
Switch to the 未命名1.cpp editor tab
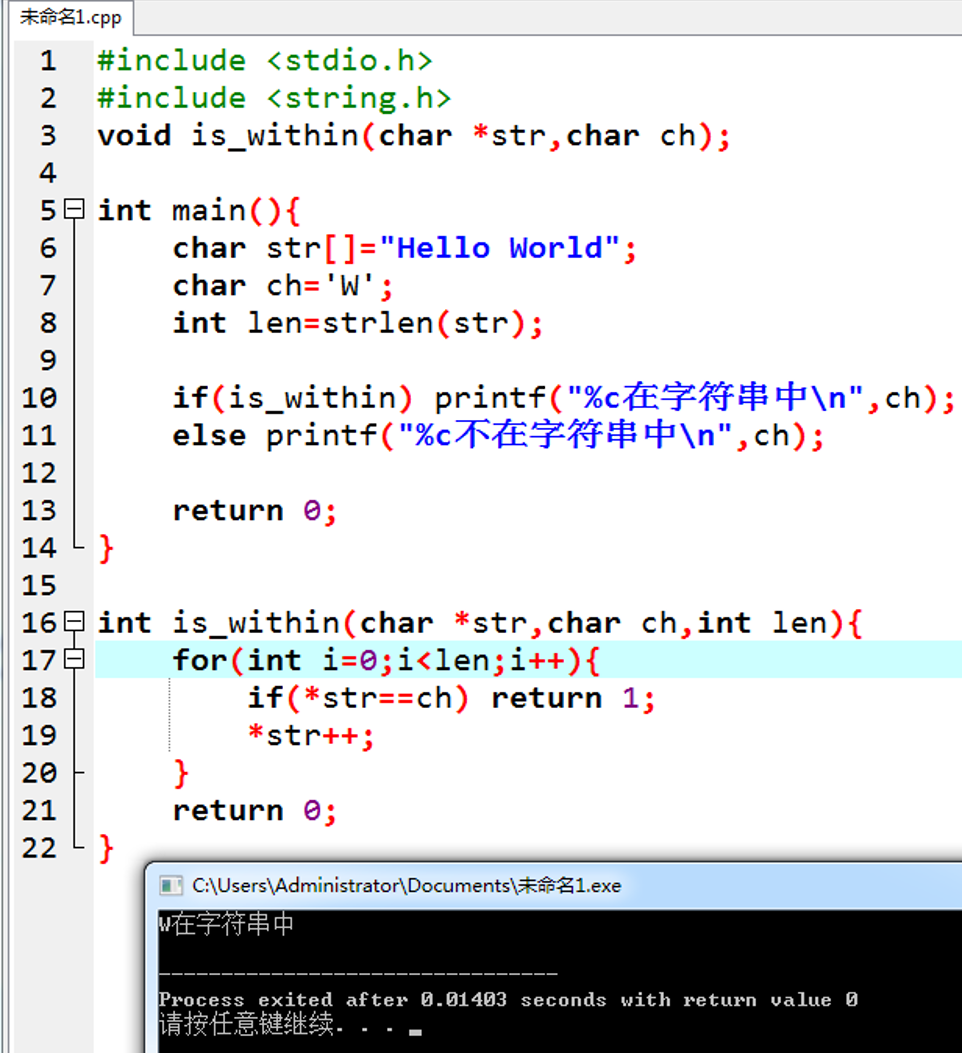pos(71,17)
